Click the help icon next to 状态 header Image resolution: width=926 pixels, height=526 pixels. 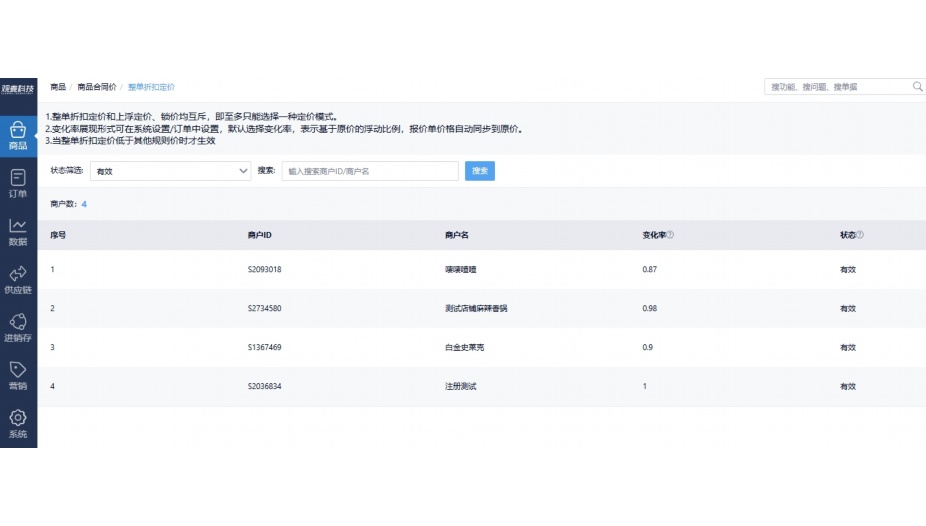click(x=860, y=234)
